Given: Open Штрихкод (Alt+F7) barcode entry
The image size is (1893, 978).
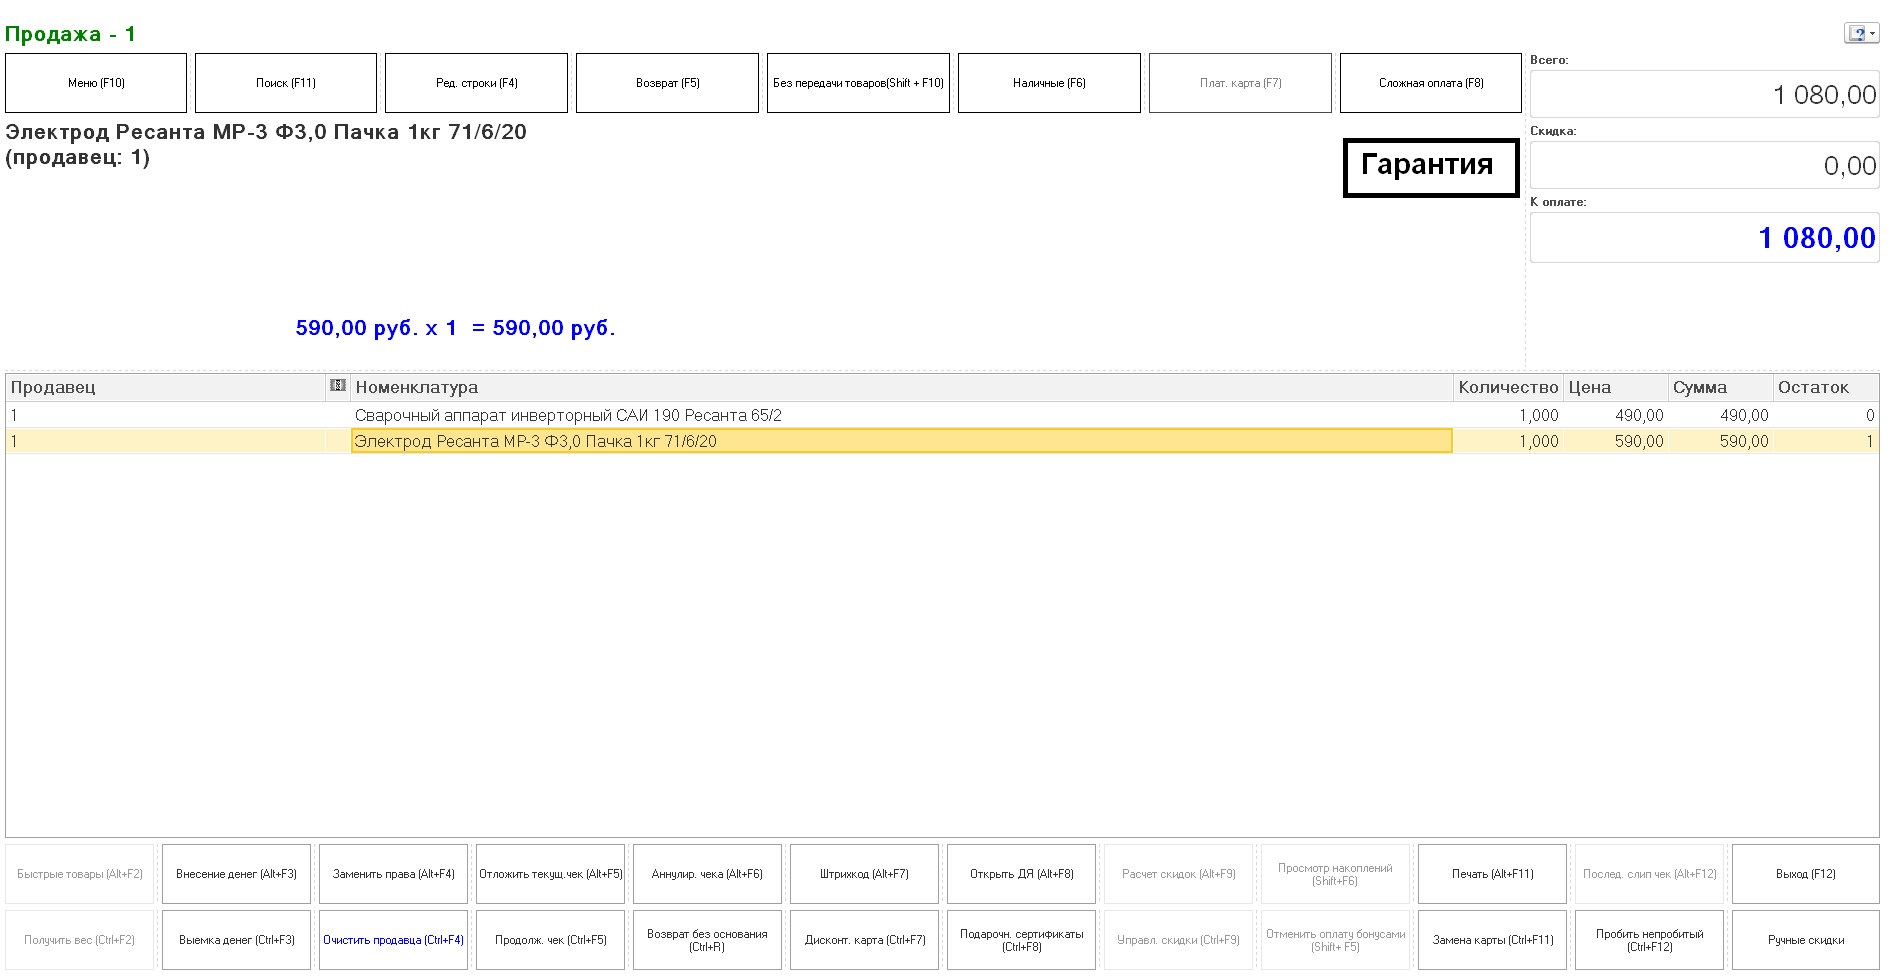Looking at the screenshot, I should [x=864, y=874].
